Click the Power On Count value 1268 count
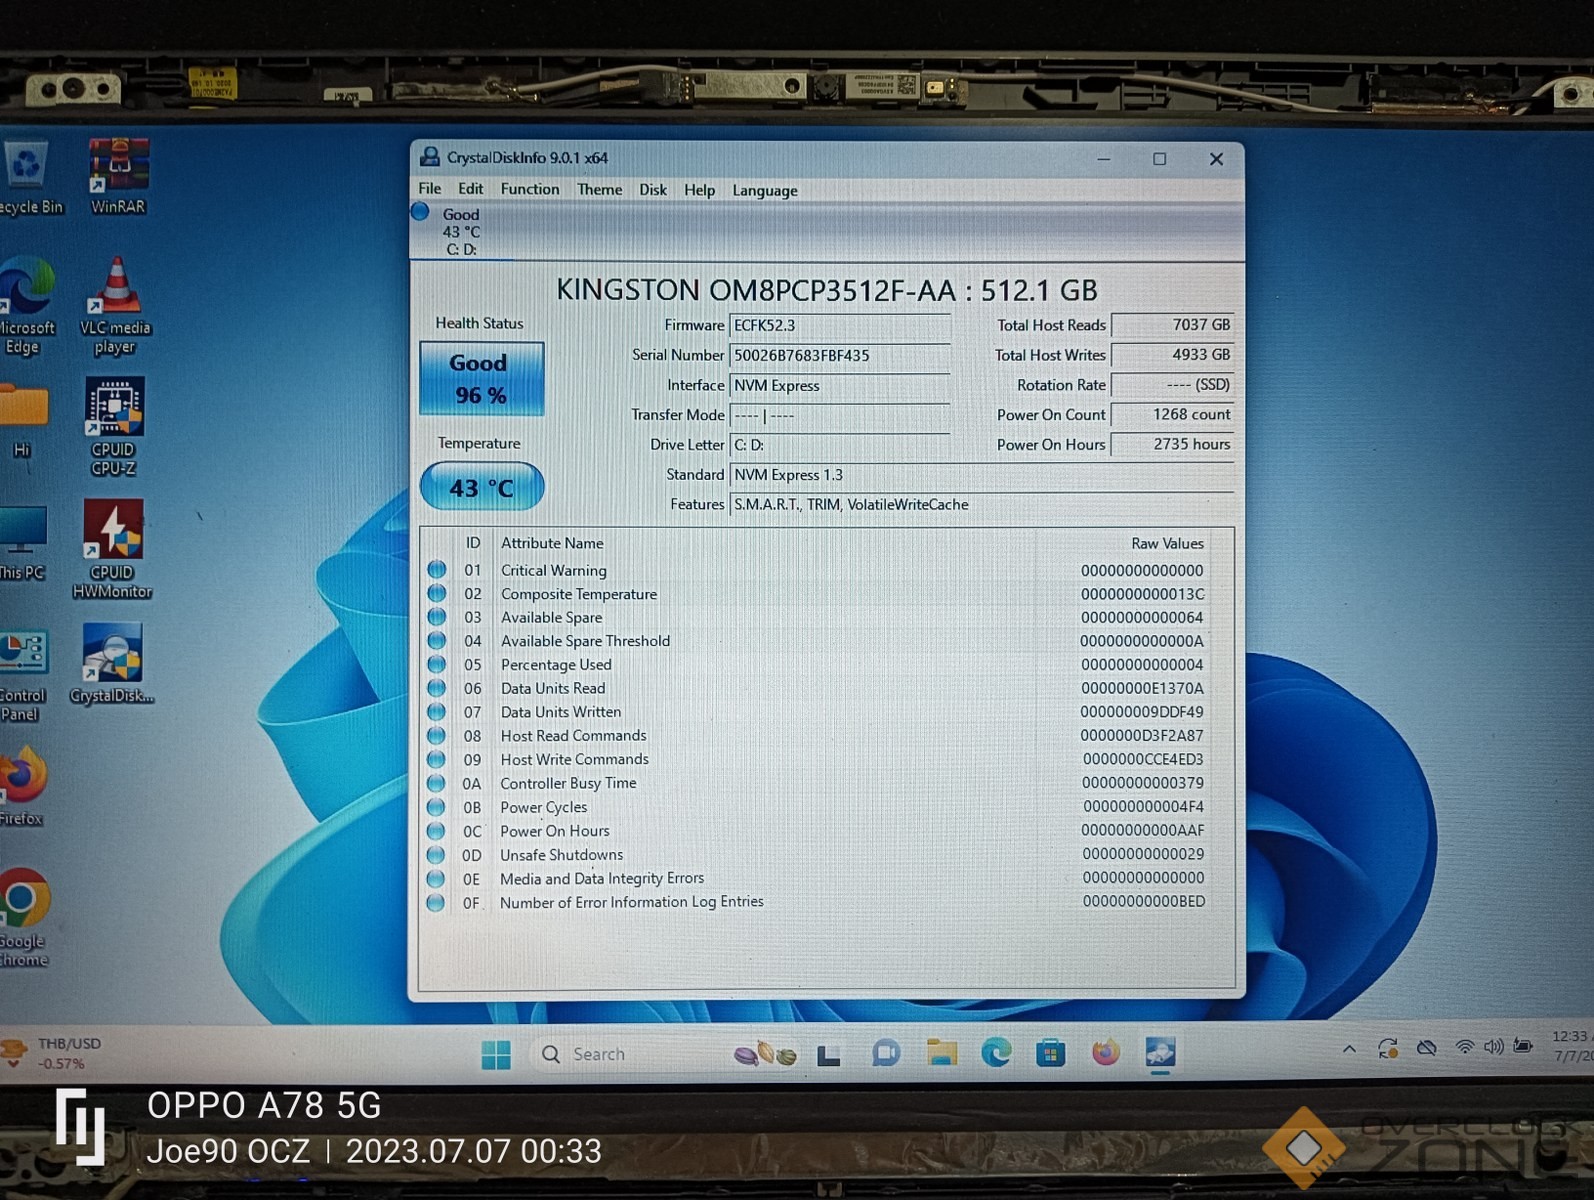Image resolution: width=1594 pixels, height=1200 pixels. point(1172,414)
